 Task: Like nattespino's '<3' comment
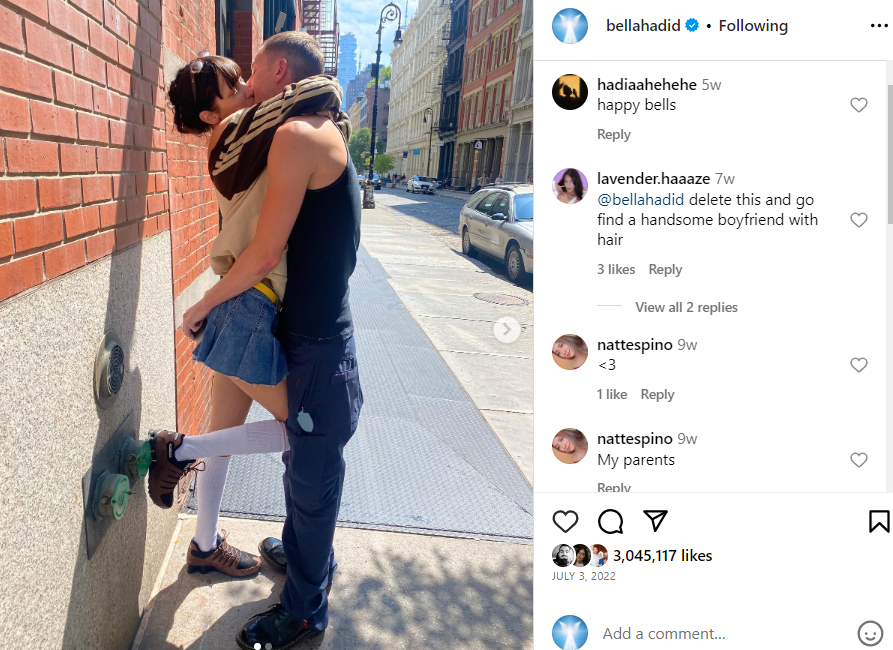(858, 365)
